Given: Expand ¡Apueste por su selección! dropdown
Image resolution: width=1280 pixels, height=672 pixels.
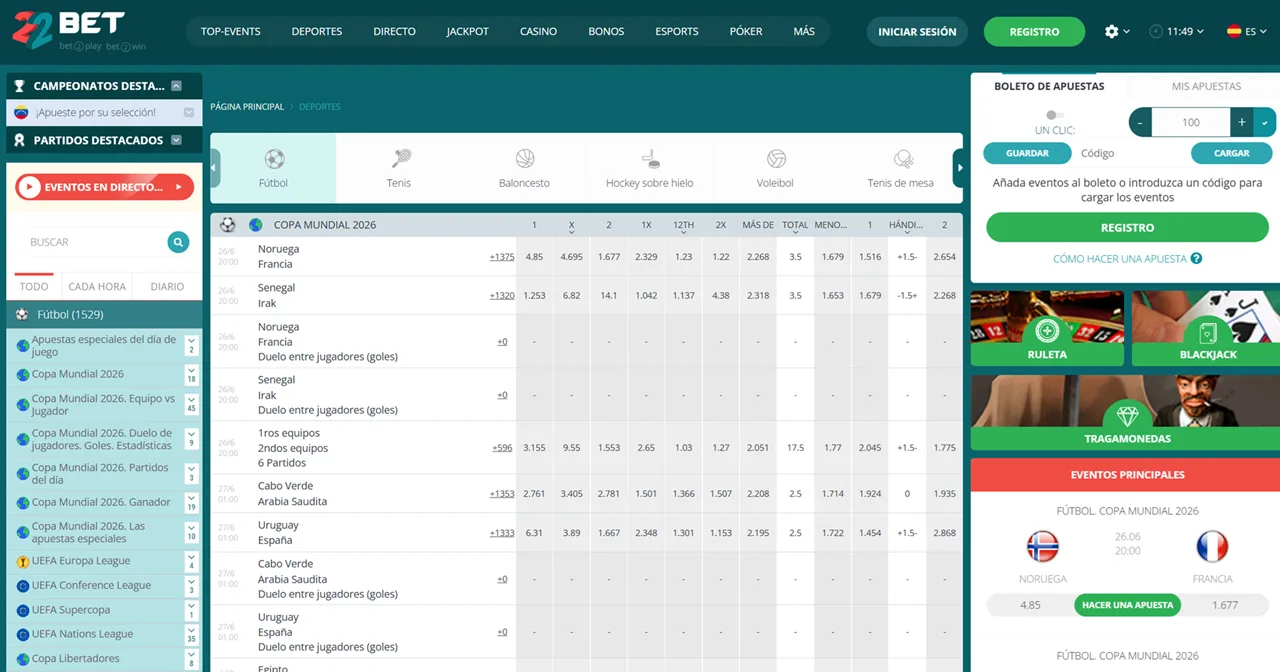Looking at the screenshot, I should tap(189, 113).
